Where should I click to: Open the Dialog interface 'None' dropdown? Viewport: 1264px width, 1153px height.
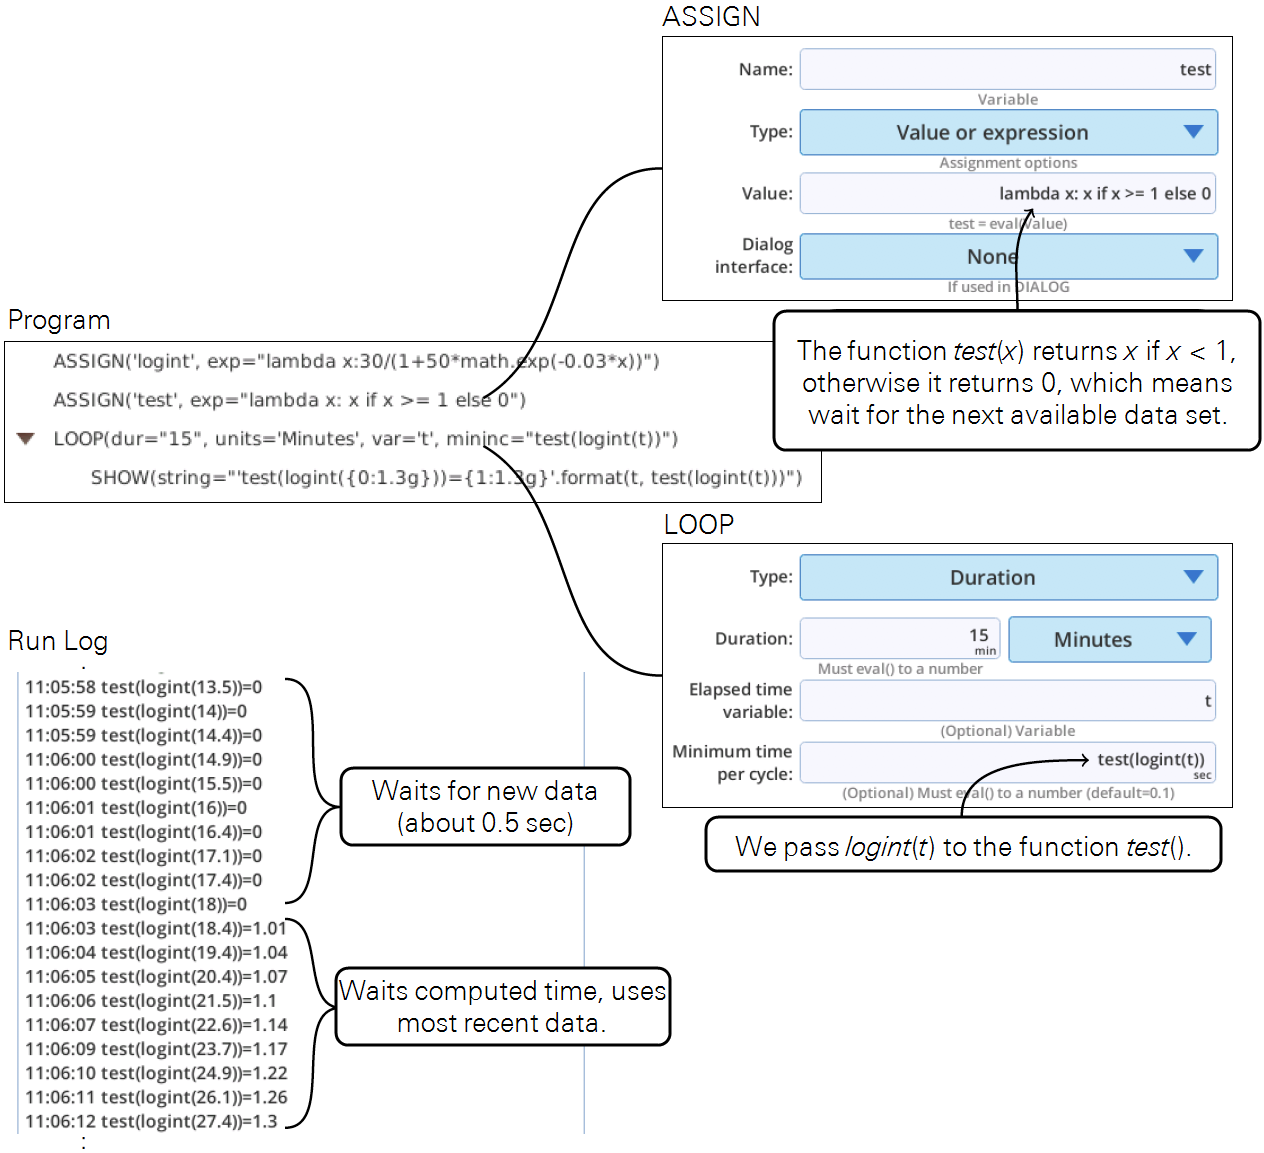pyautogui.click(x=1008, y=257)
